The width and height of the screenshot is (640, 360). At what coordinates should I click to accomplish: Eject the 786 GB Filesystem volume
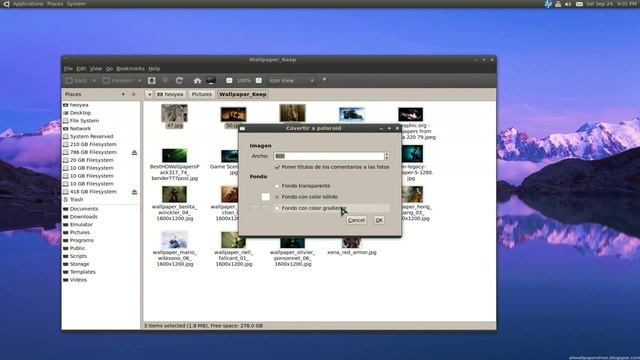click(134, 152)
